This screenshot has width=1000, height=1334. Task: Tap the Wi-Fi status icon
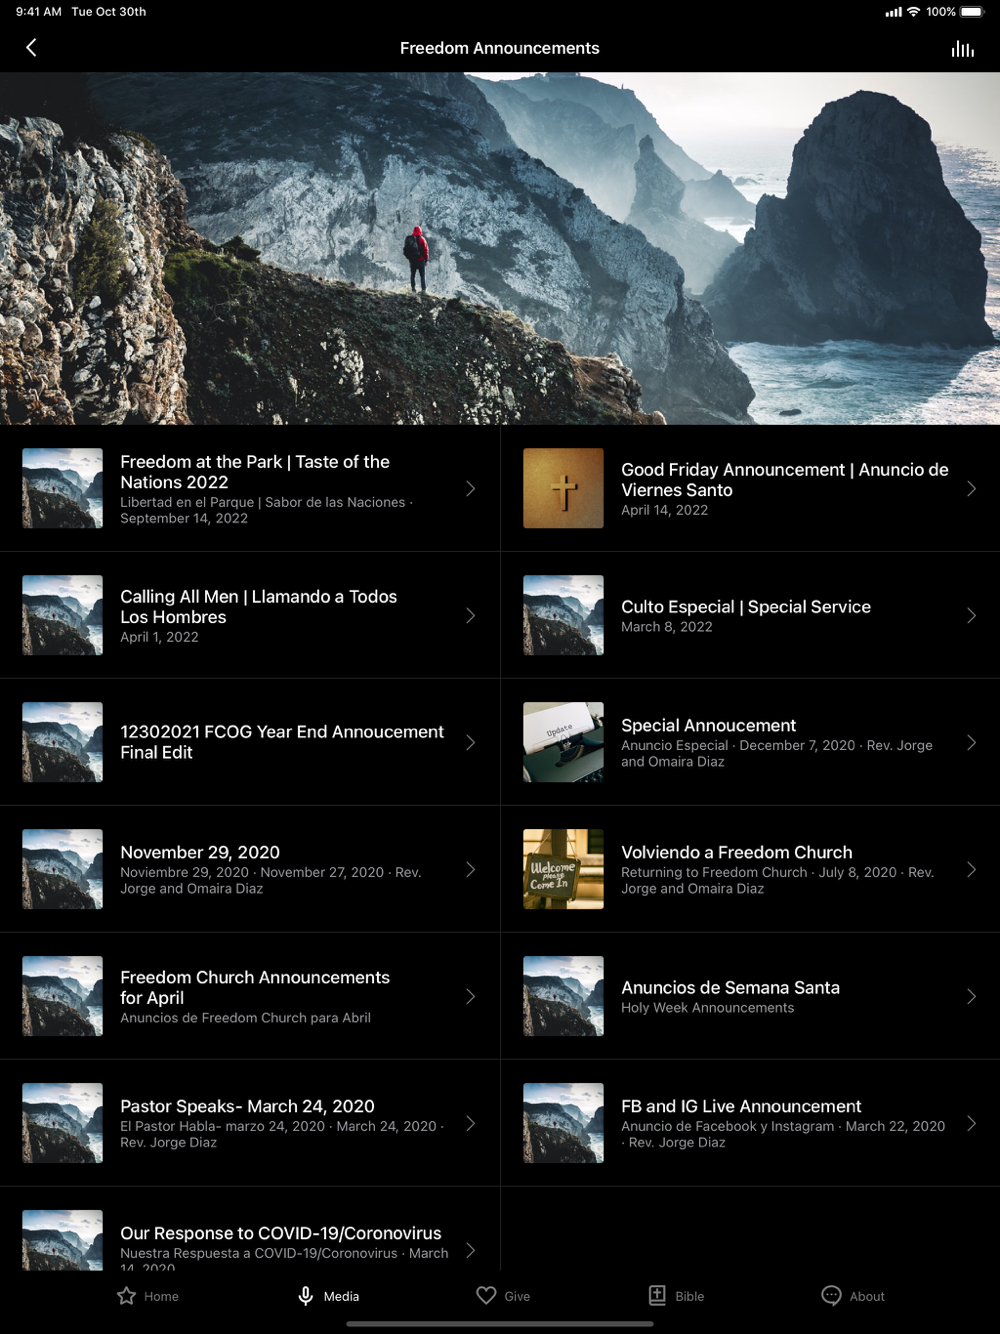(913, 12)
